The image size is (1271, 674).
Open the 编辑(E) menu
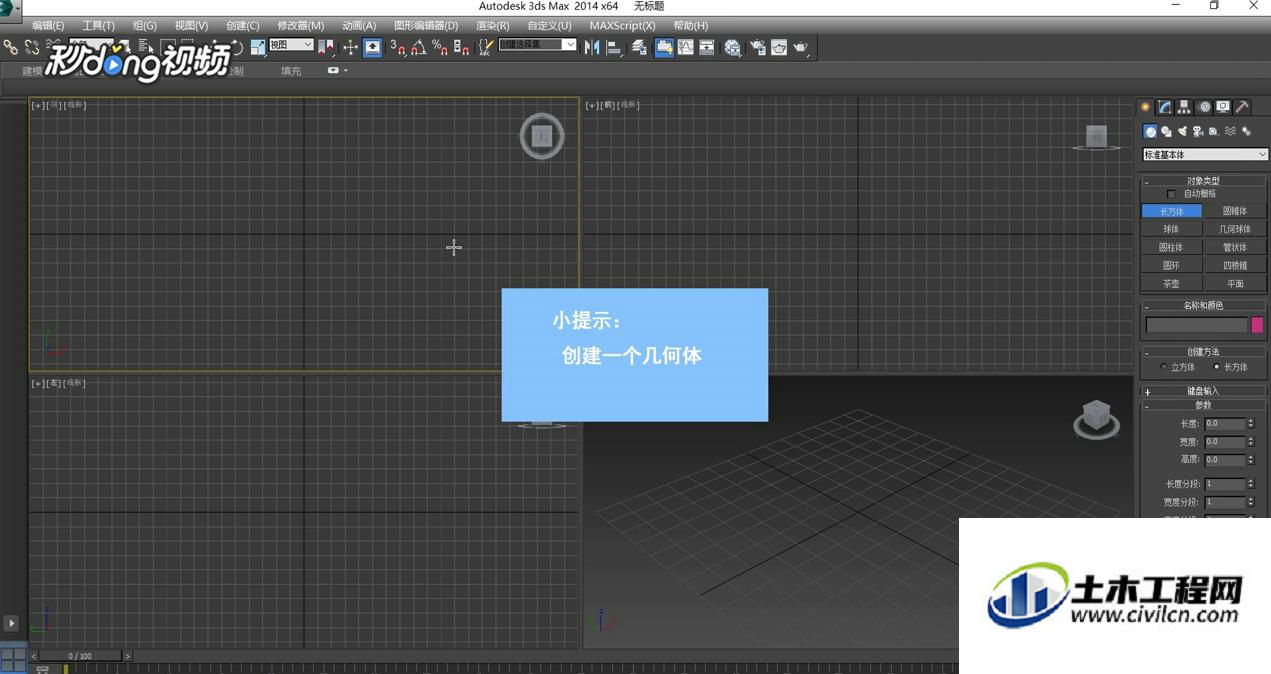click(48, 26)
